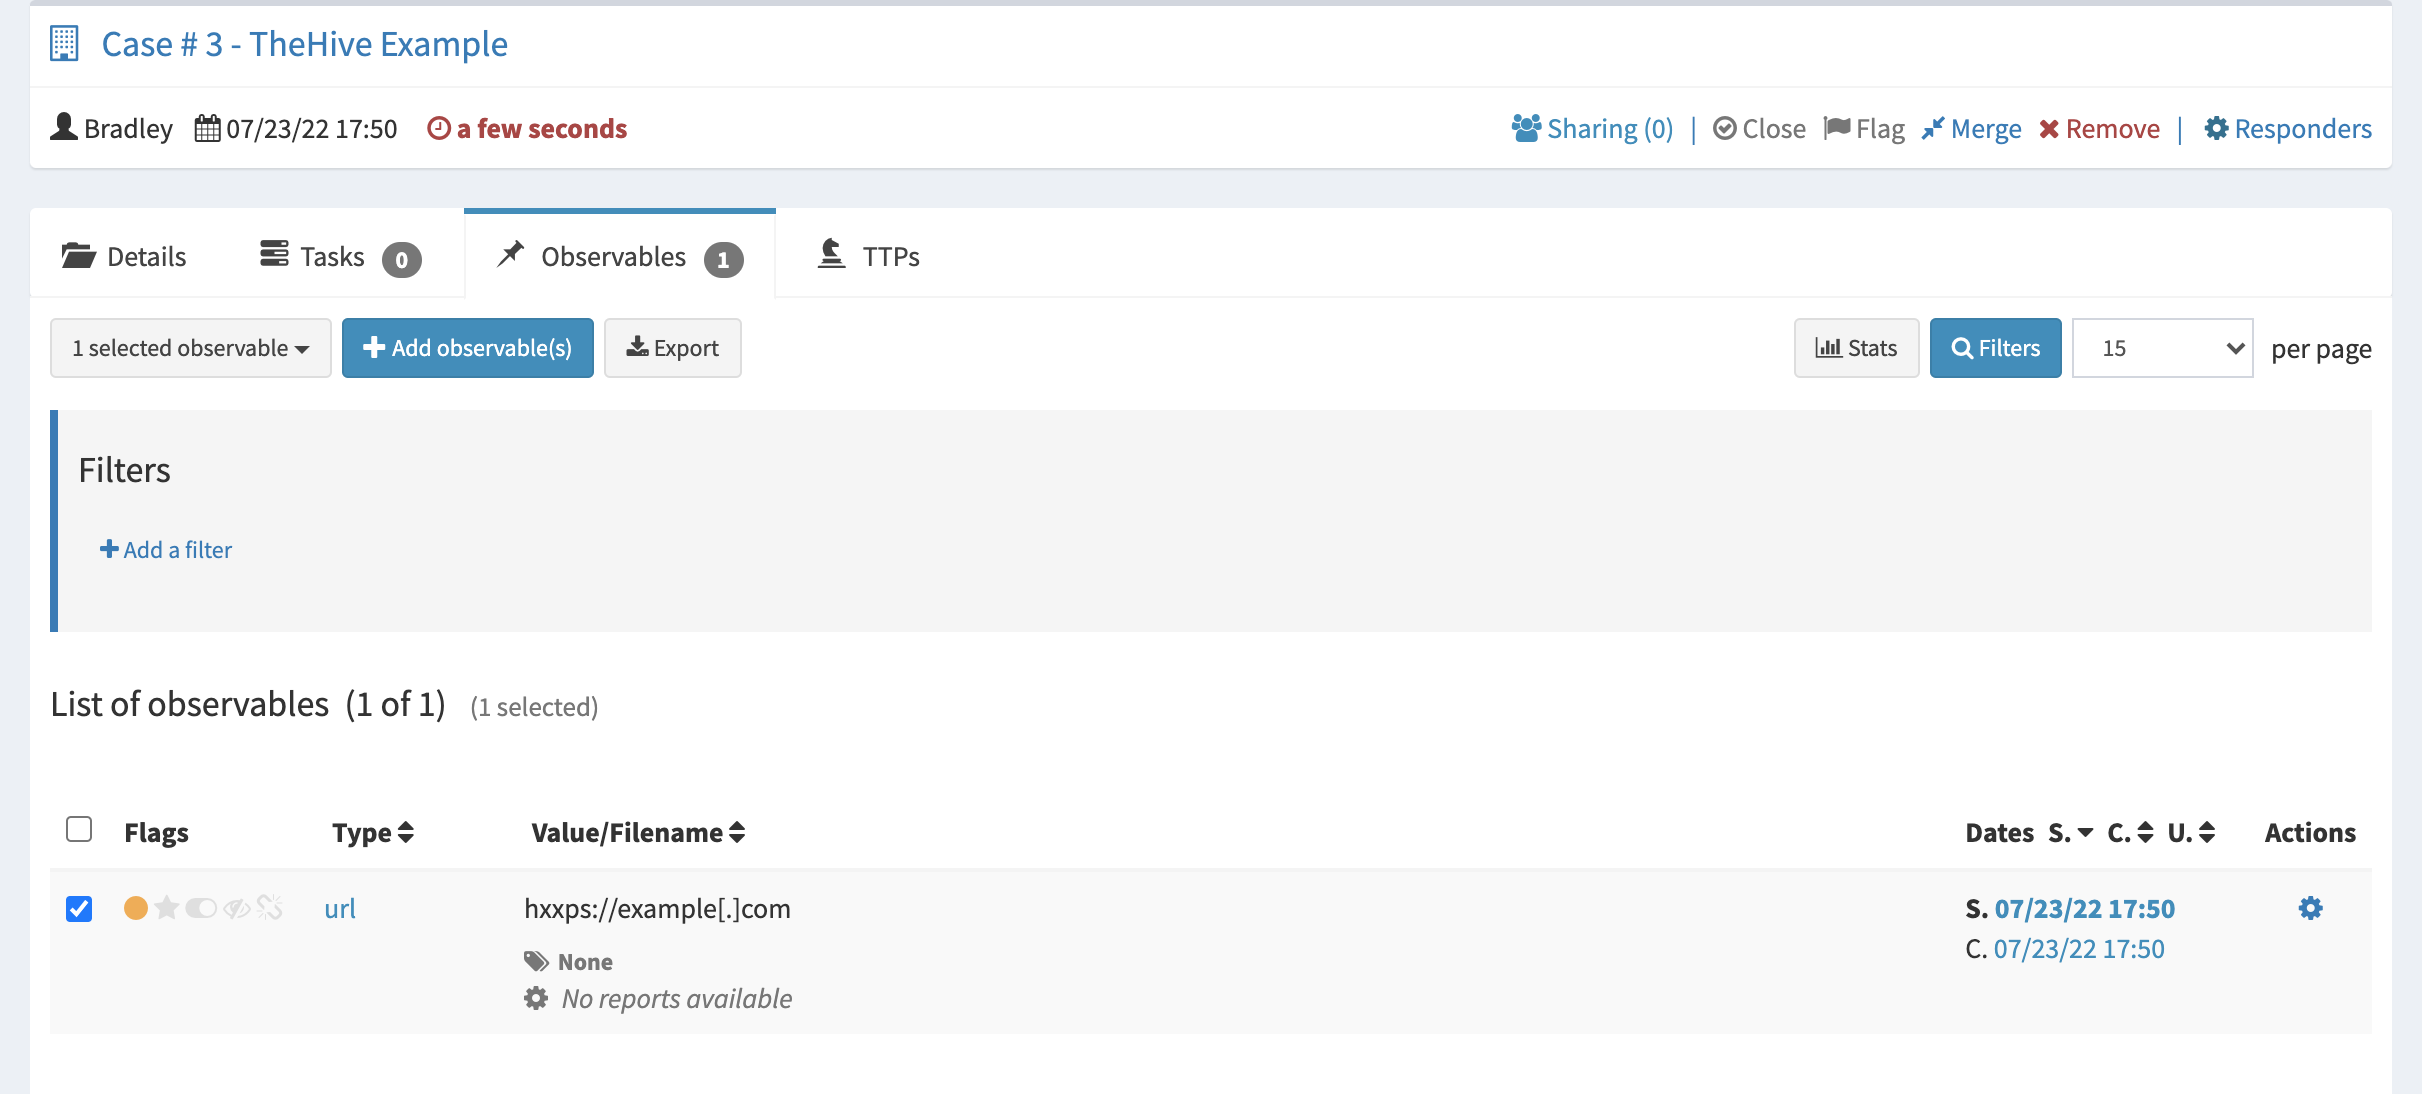Switch to the Details tab
This screenshot has width=2422, height=1094.
pos(124,256)
